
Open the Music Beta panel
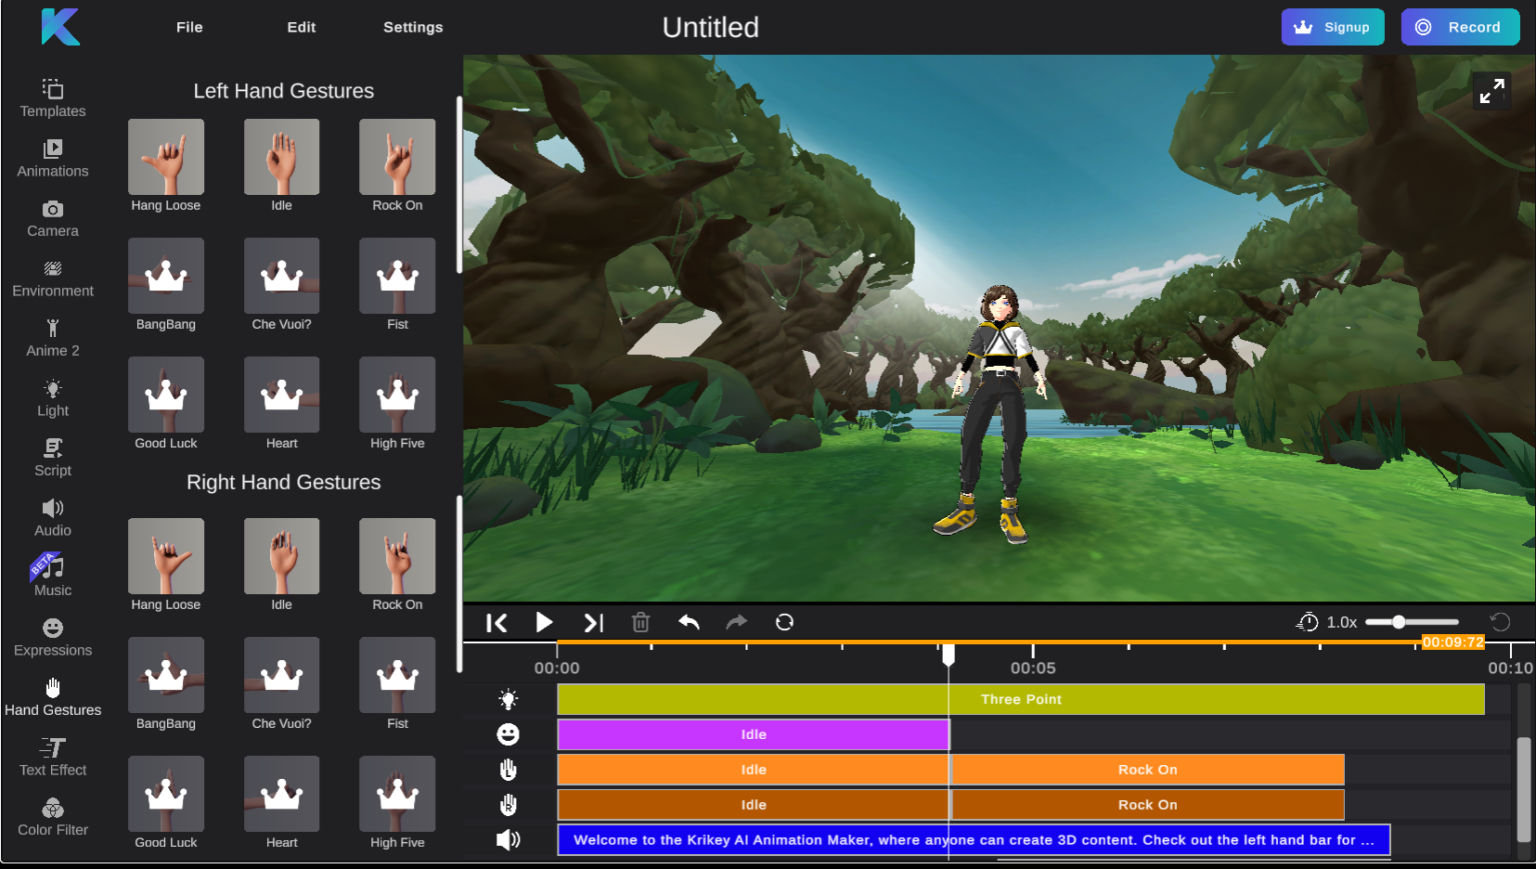[52, 575]
